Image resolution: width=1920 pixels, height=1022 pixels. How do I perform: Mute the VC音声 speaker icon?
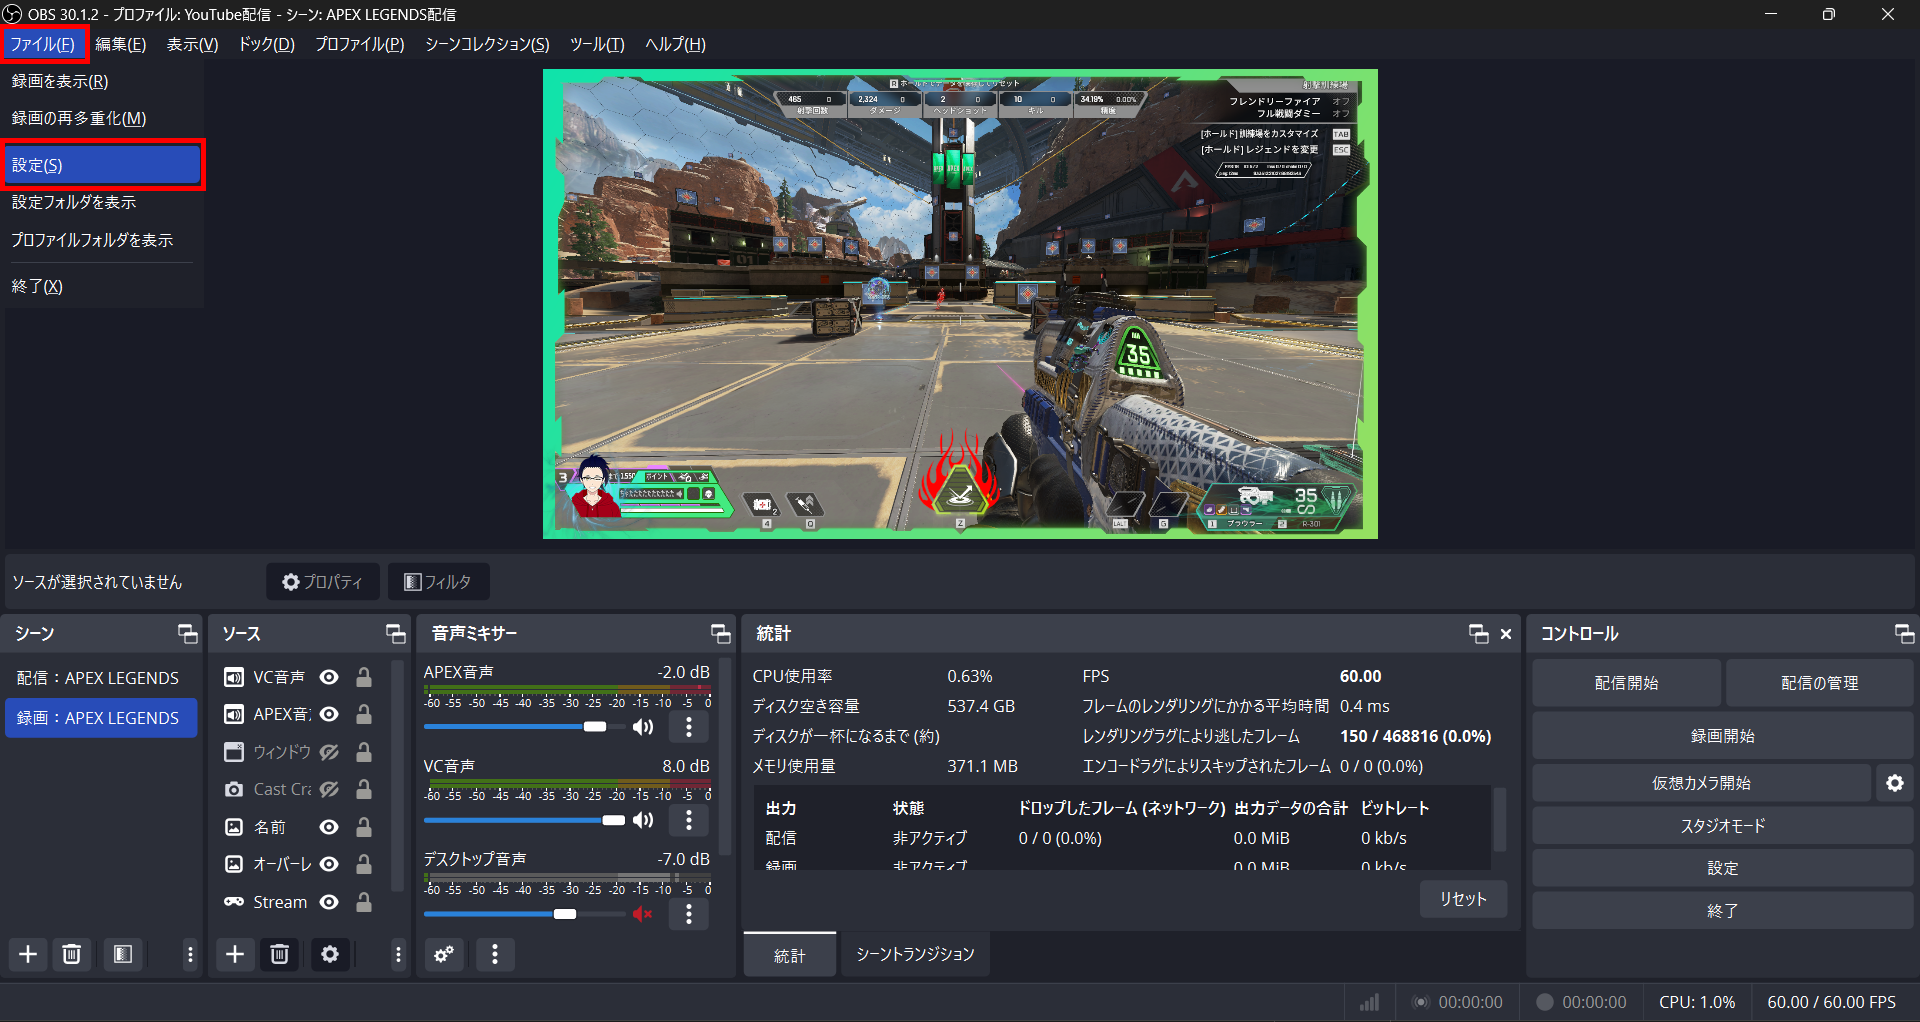[643, 820]
